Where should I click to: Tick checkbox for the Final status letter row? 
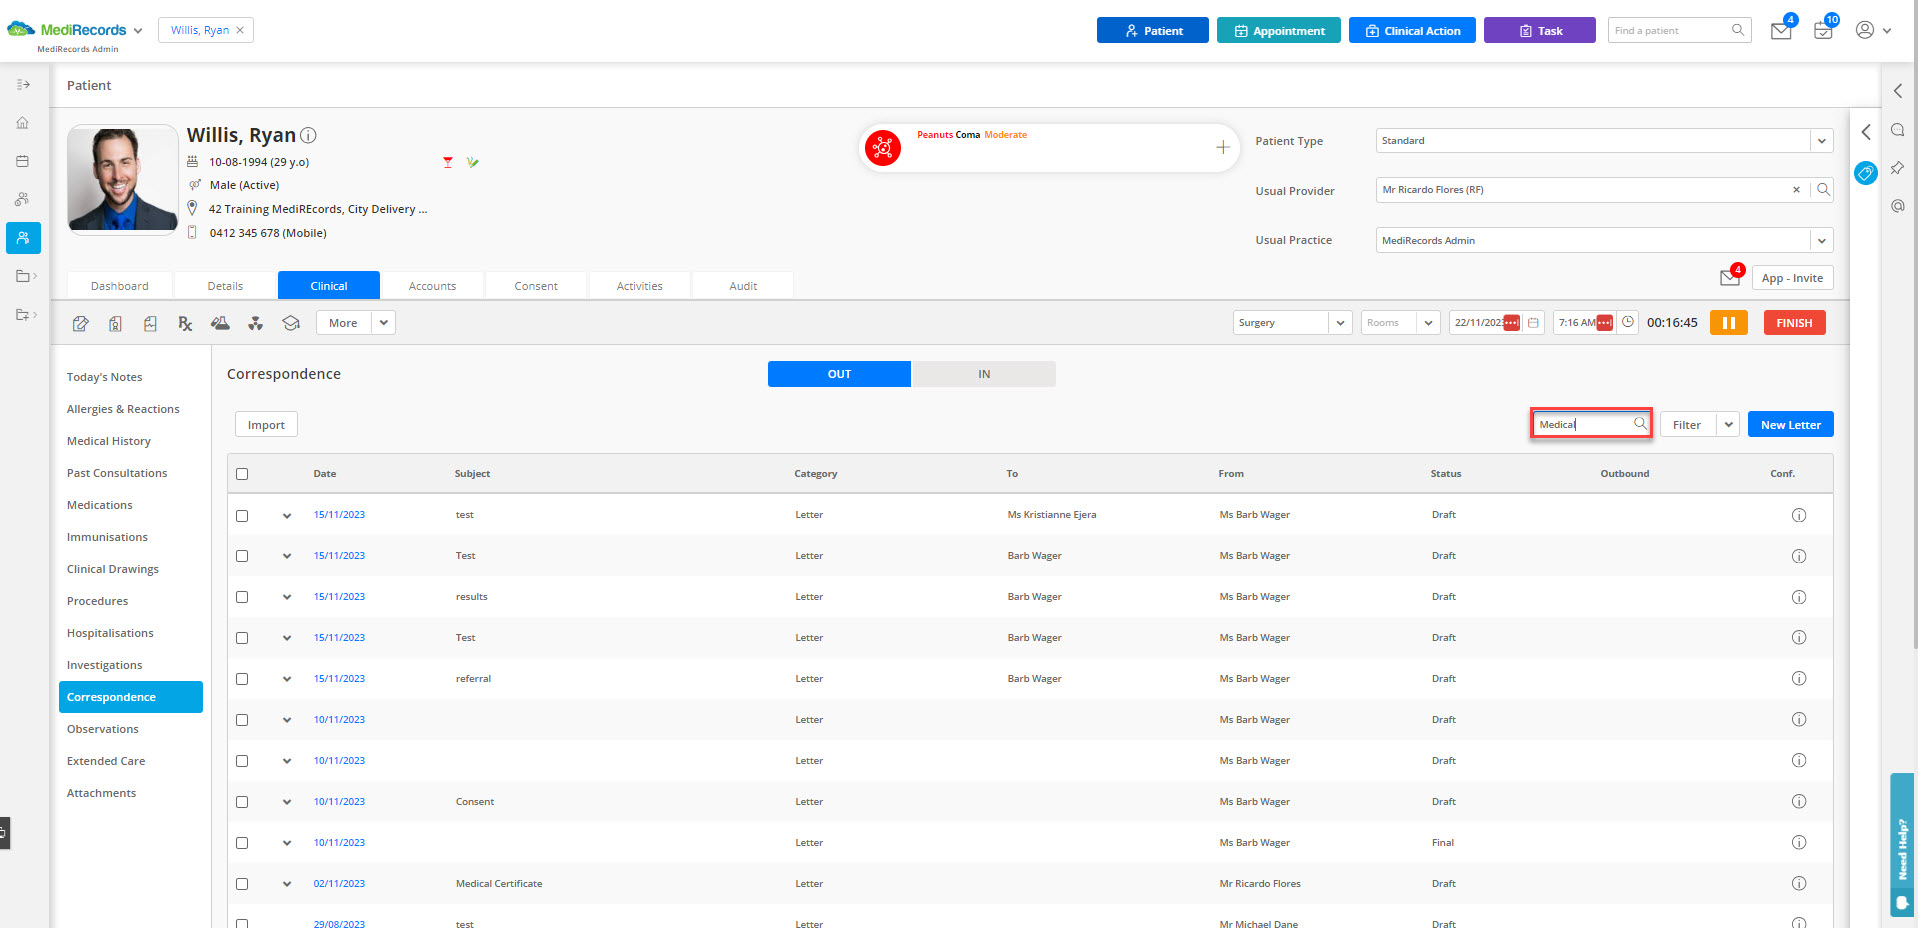[242, 843]
